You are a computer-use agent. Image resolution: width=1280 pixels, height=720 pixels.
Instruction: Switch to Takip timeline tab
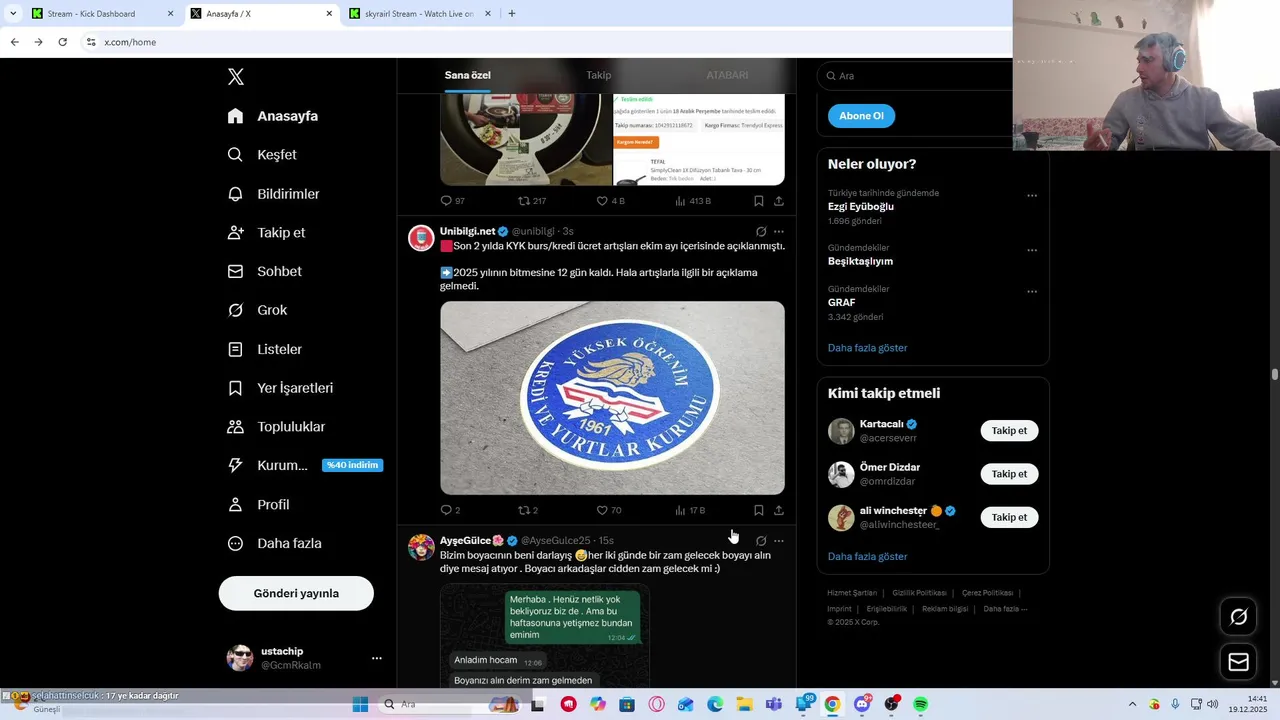(598, 75)
